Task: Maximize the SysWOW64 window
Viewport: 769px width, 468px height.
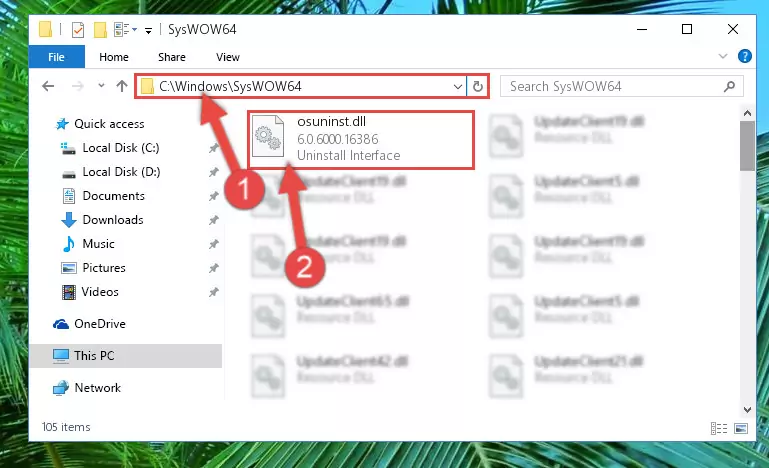Action: tap(687, 29)
